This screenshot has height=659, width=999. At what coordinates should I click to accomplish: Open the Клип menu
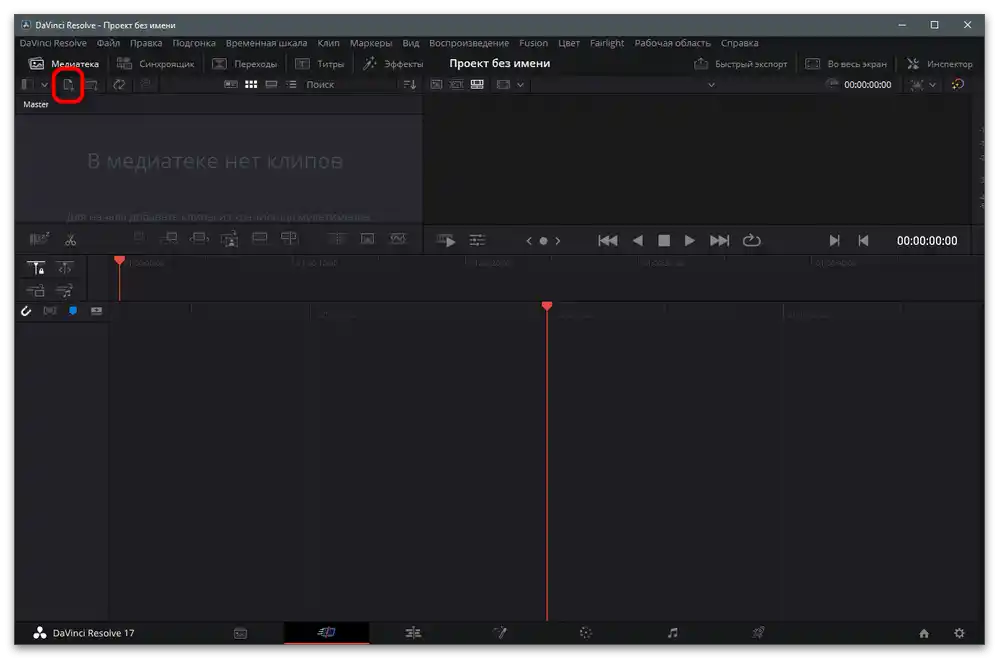(x=328, y=43)
